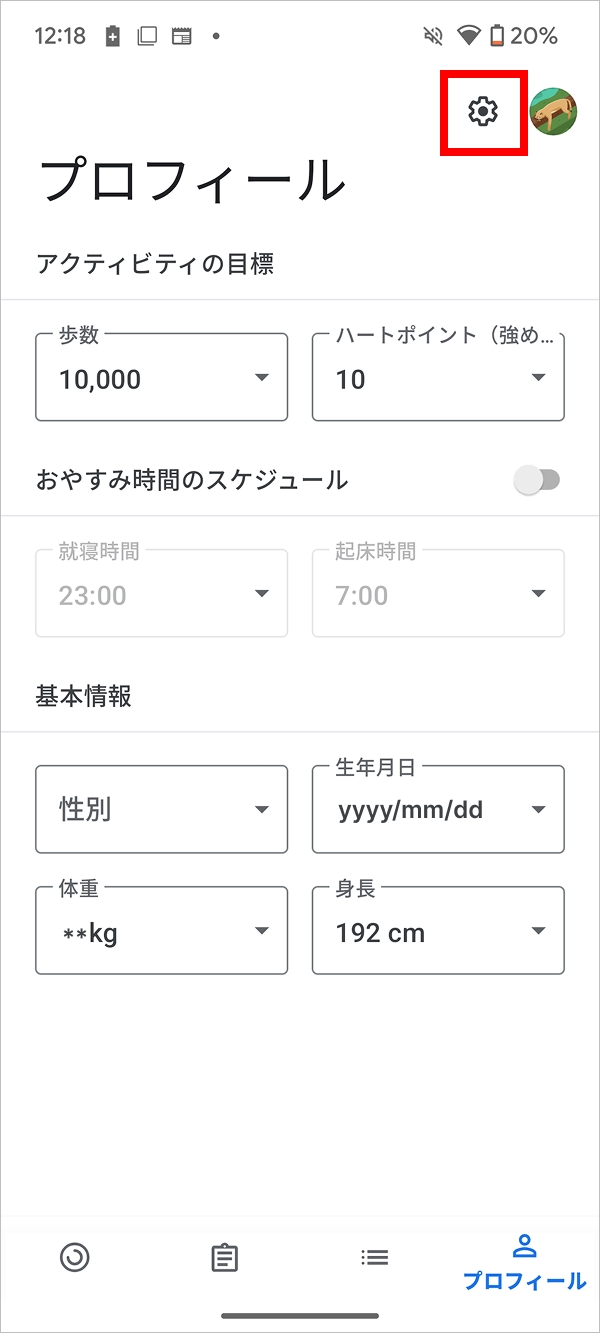The height and width of the screenshot is (1333, 600).
Task: Open the 生年月日 date selector
Action: click(438, 809)
